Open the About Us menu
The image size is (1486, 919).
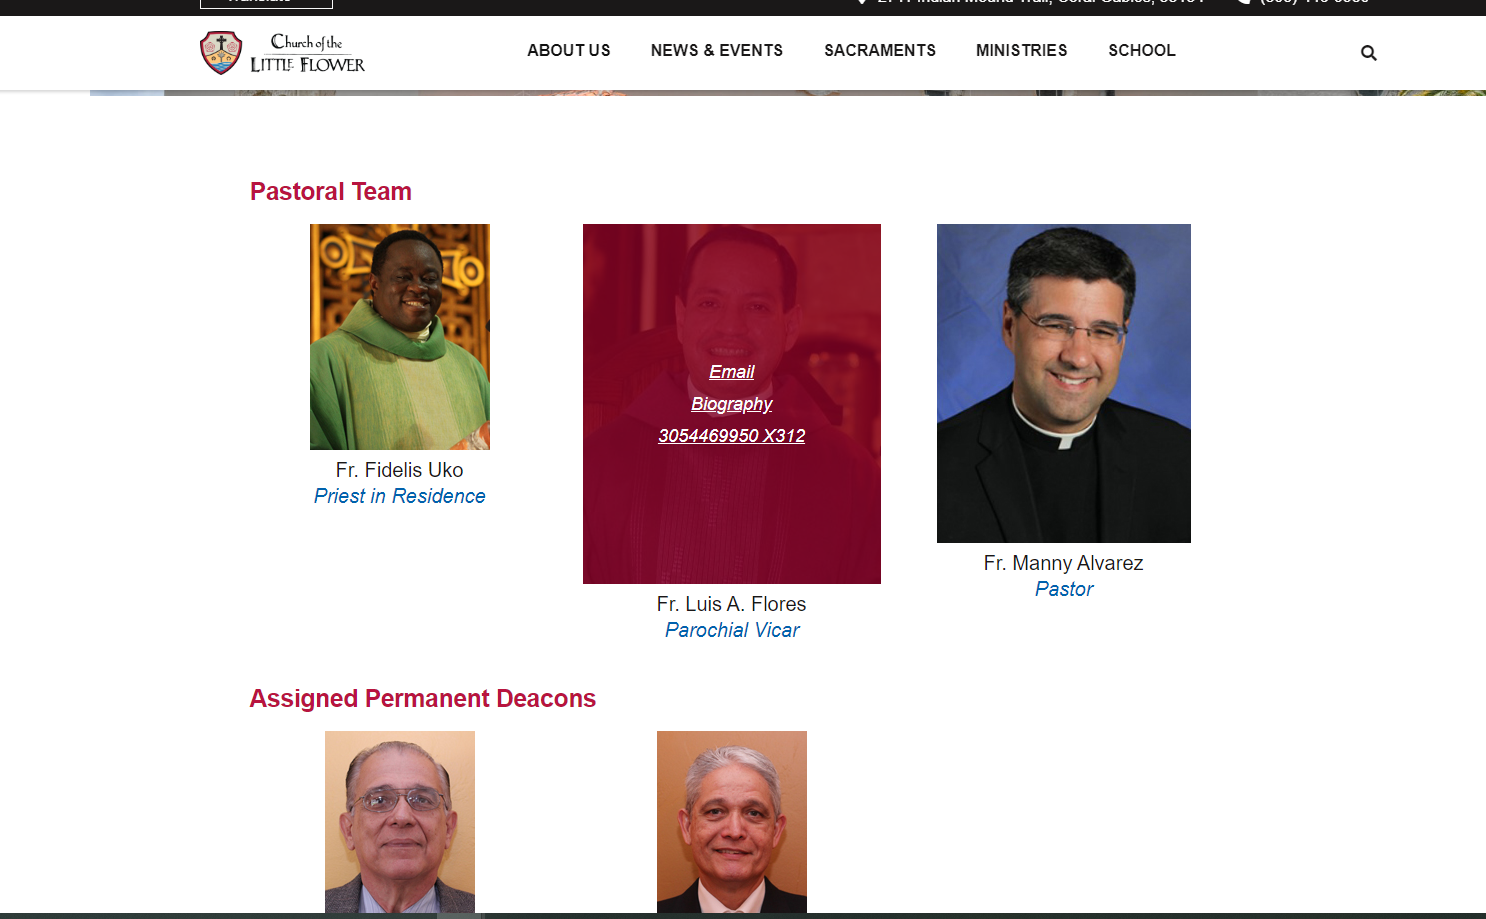tap(569, 50)
